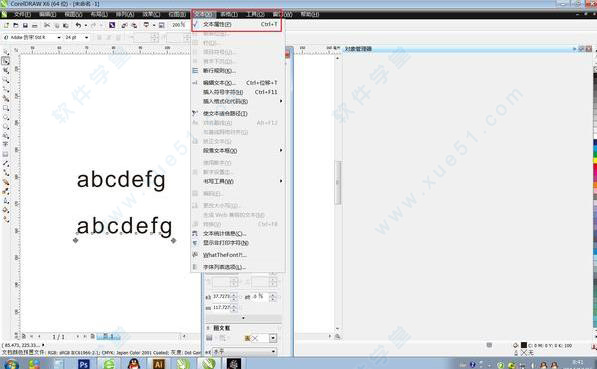Go to previous page arrow in the page navigator

[x=38, y=336]
